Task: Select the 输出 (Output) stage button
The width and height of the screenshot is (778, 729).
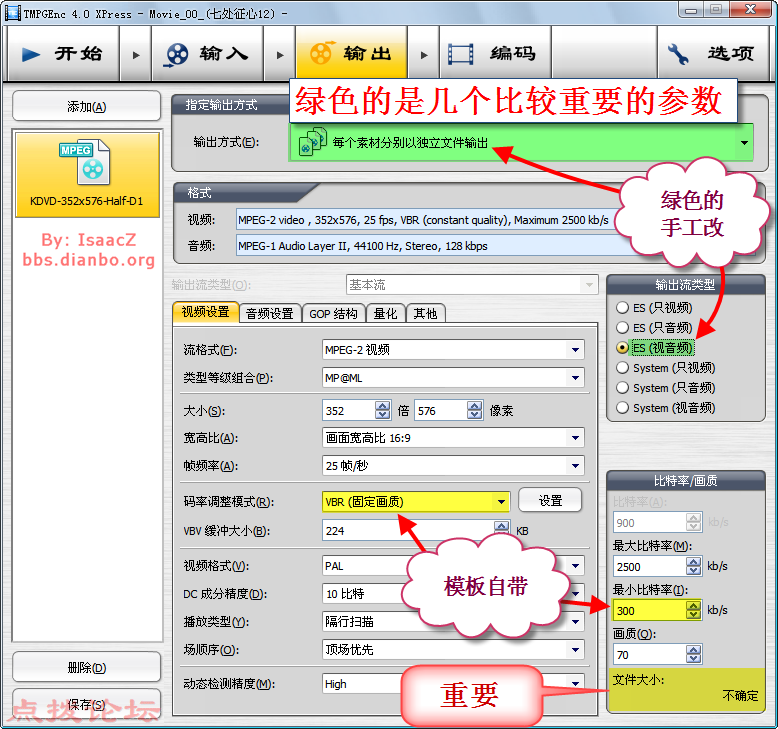Action: click(351, 54)
